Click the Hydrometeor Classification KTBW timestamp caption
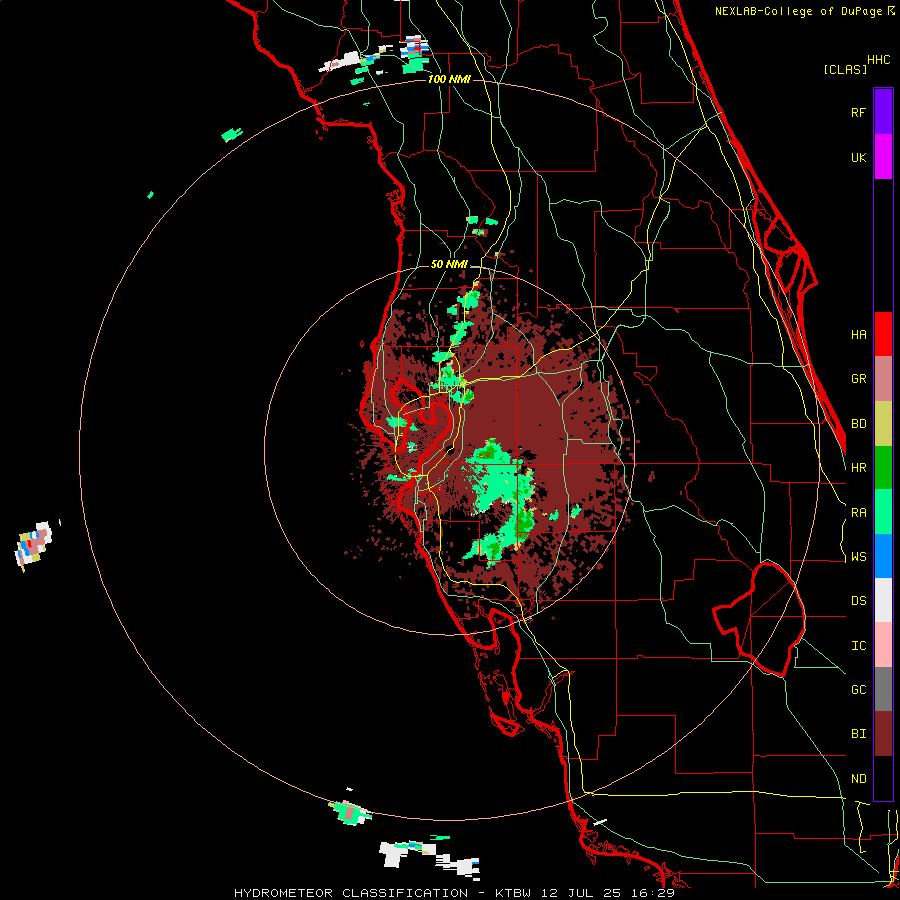Screen dimensions: 900x900 (x=454, y=893)
